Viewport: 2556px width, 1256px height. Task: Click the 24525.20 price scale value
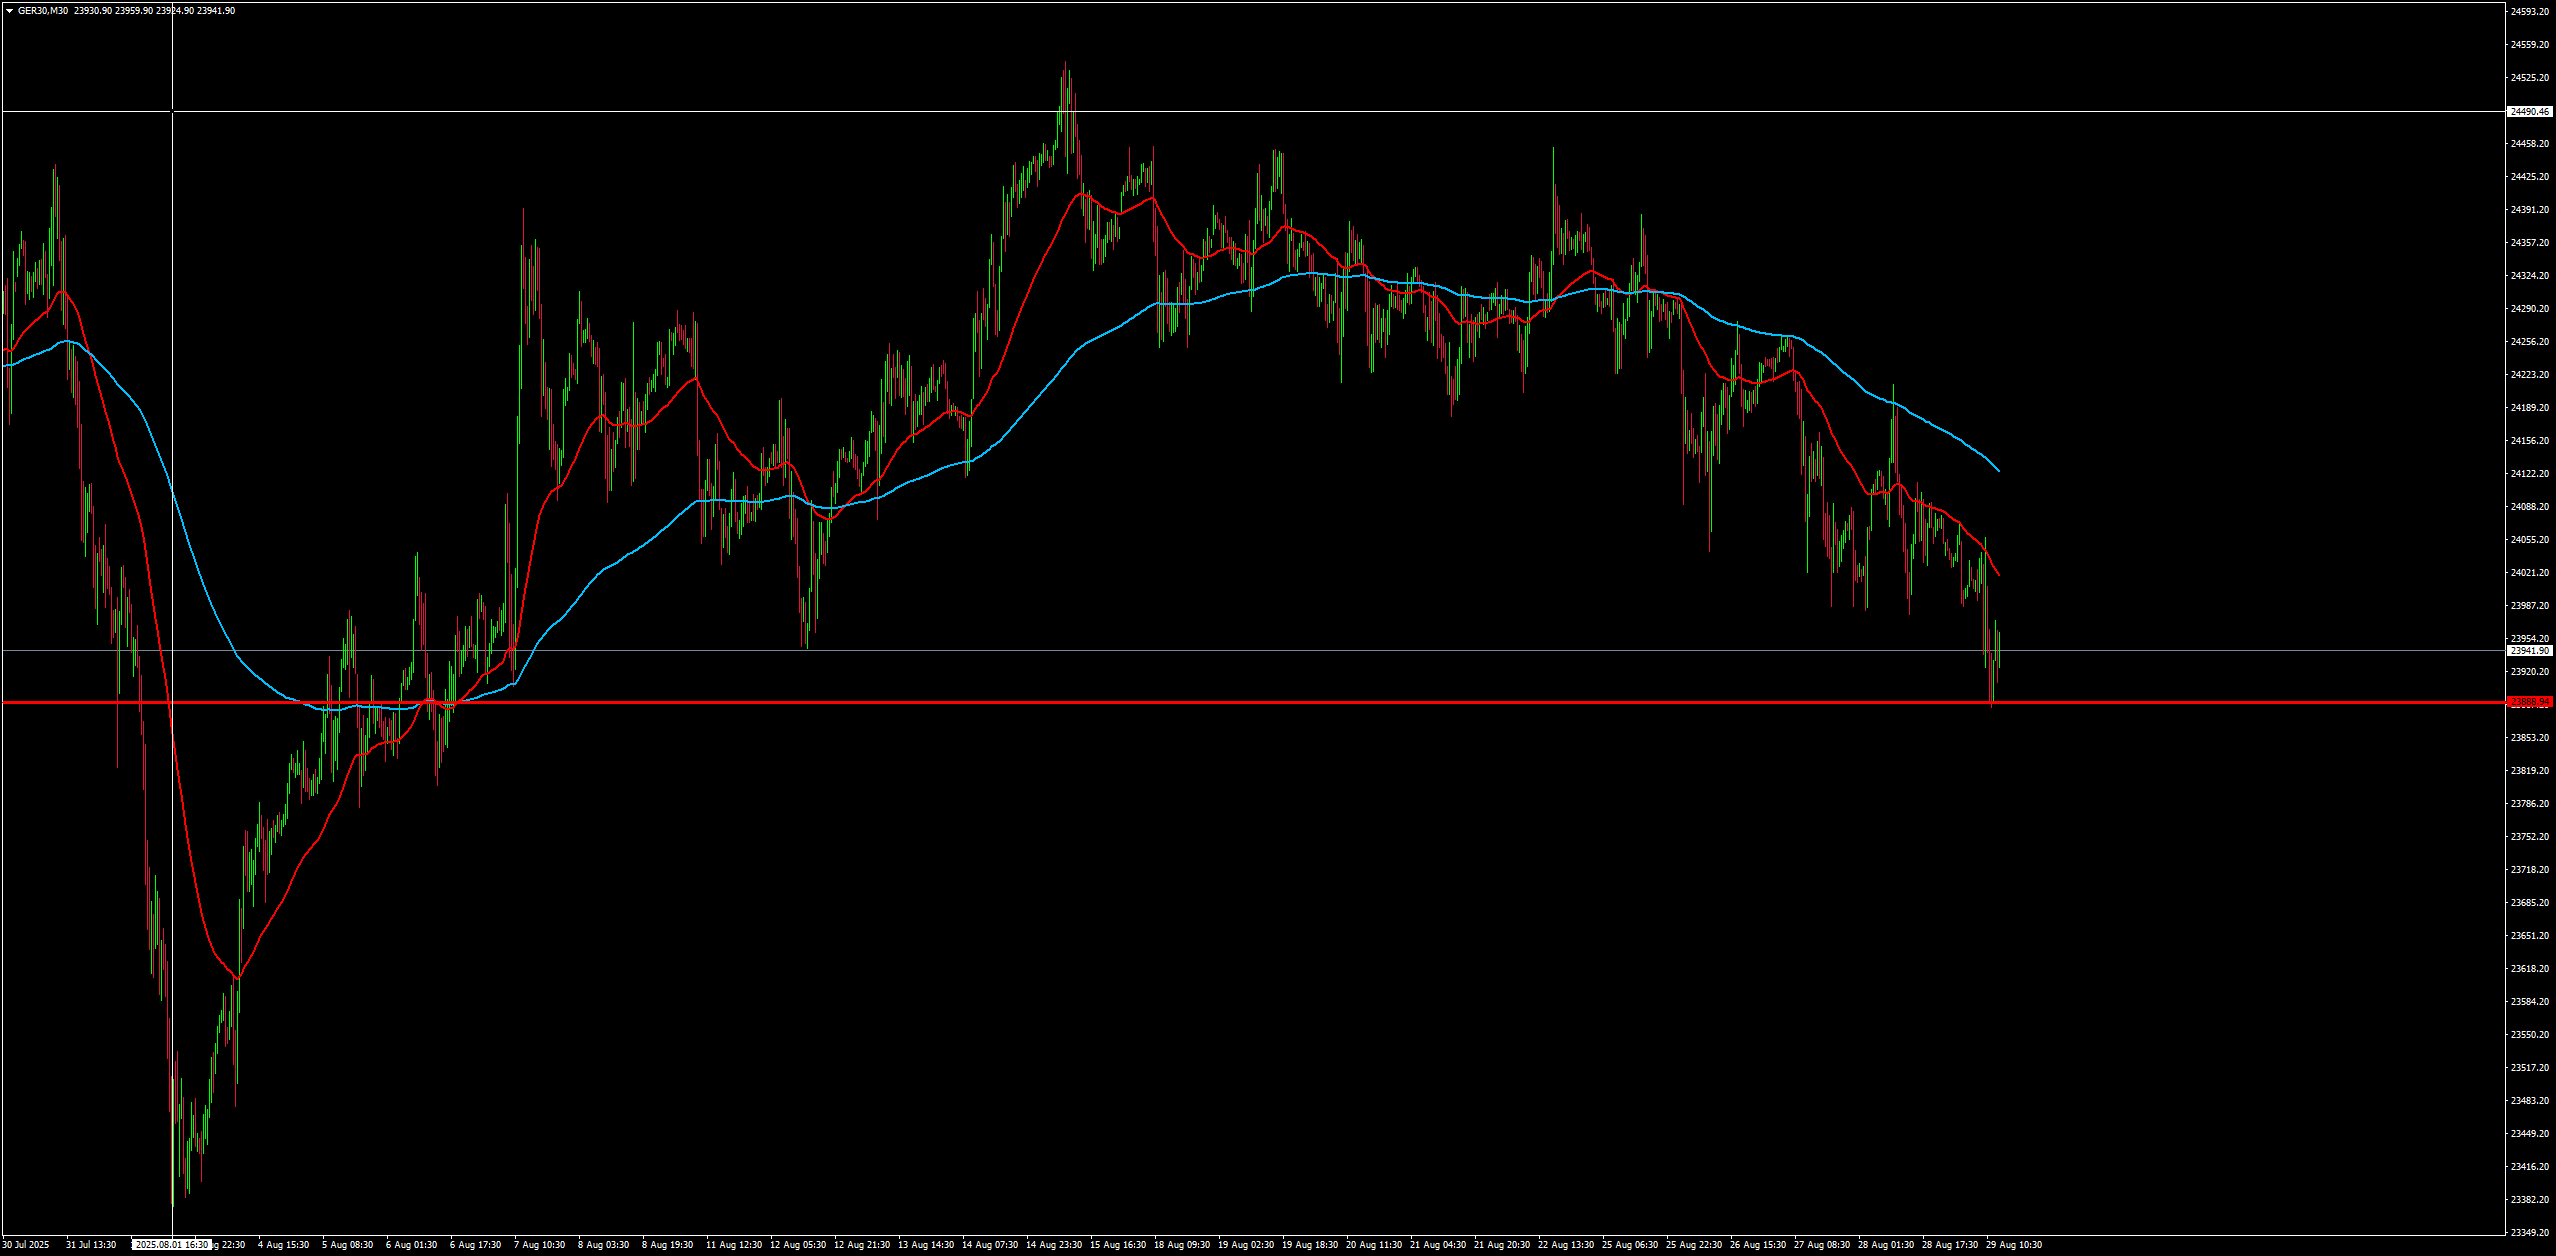coord(2530,78)
